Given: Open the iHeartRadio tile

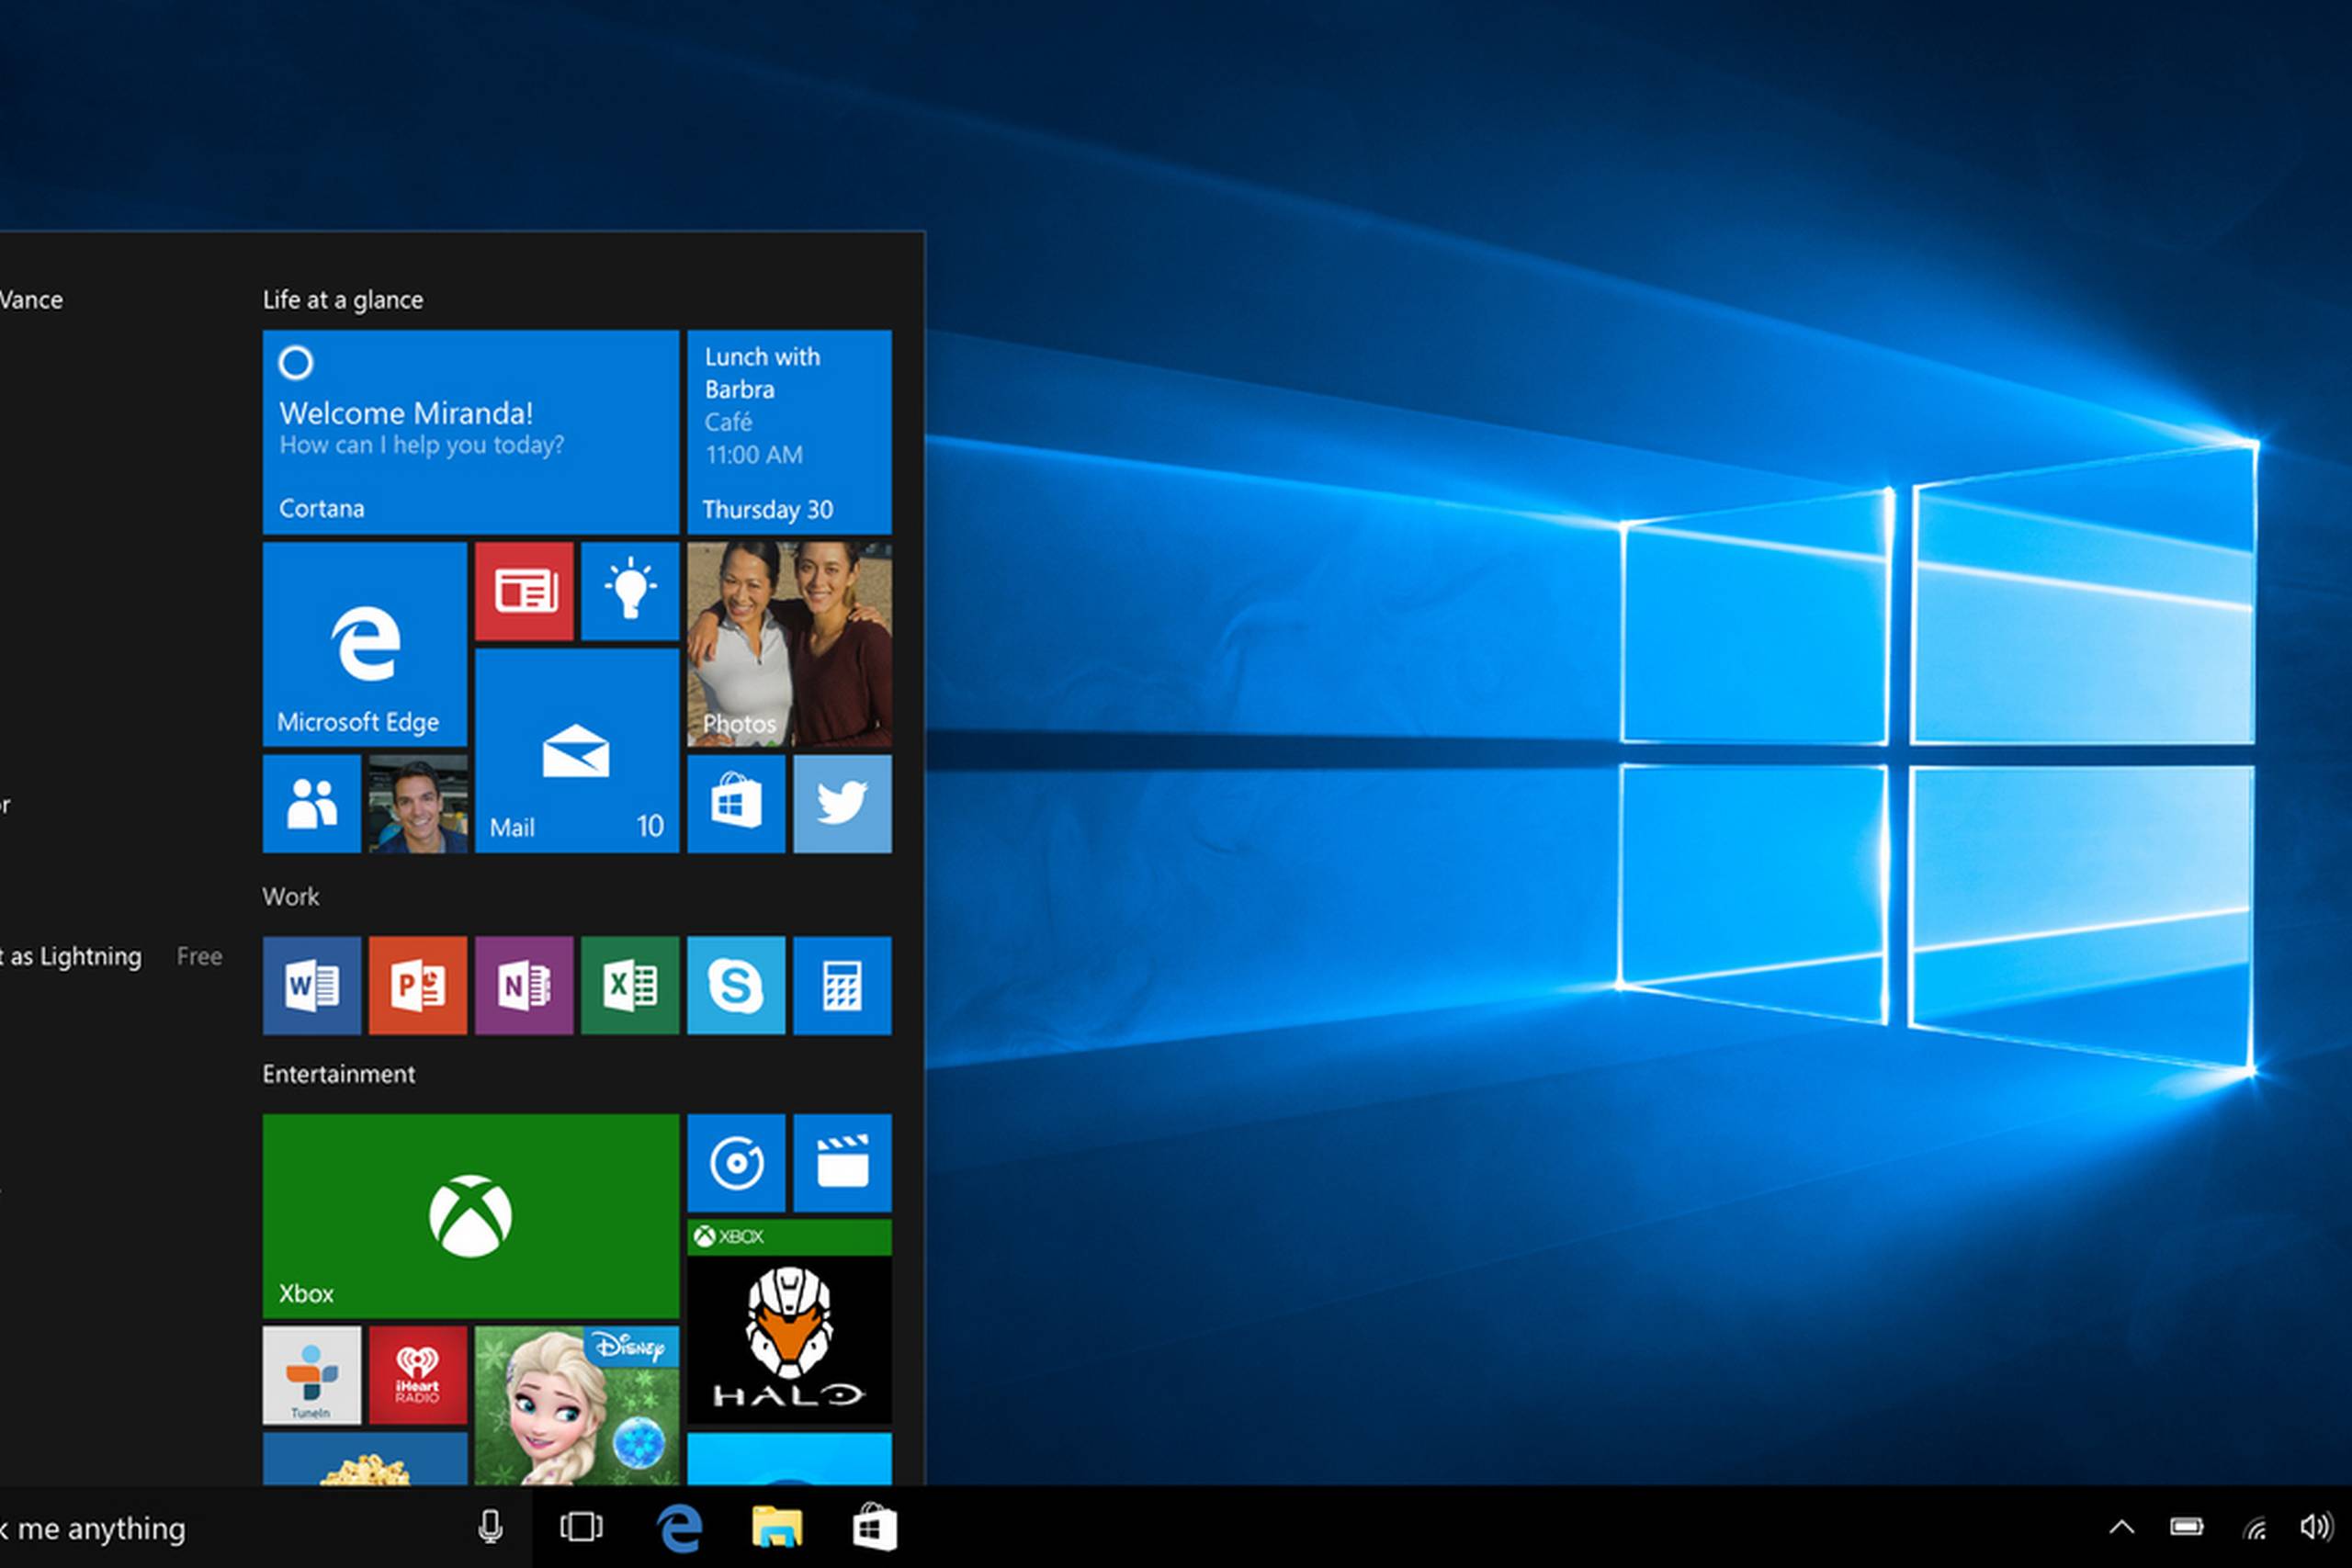Looking at the screenshot, I should tap(417, 1377).
